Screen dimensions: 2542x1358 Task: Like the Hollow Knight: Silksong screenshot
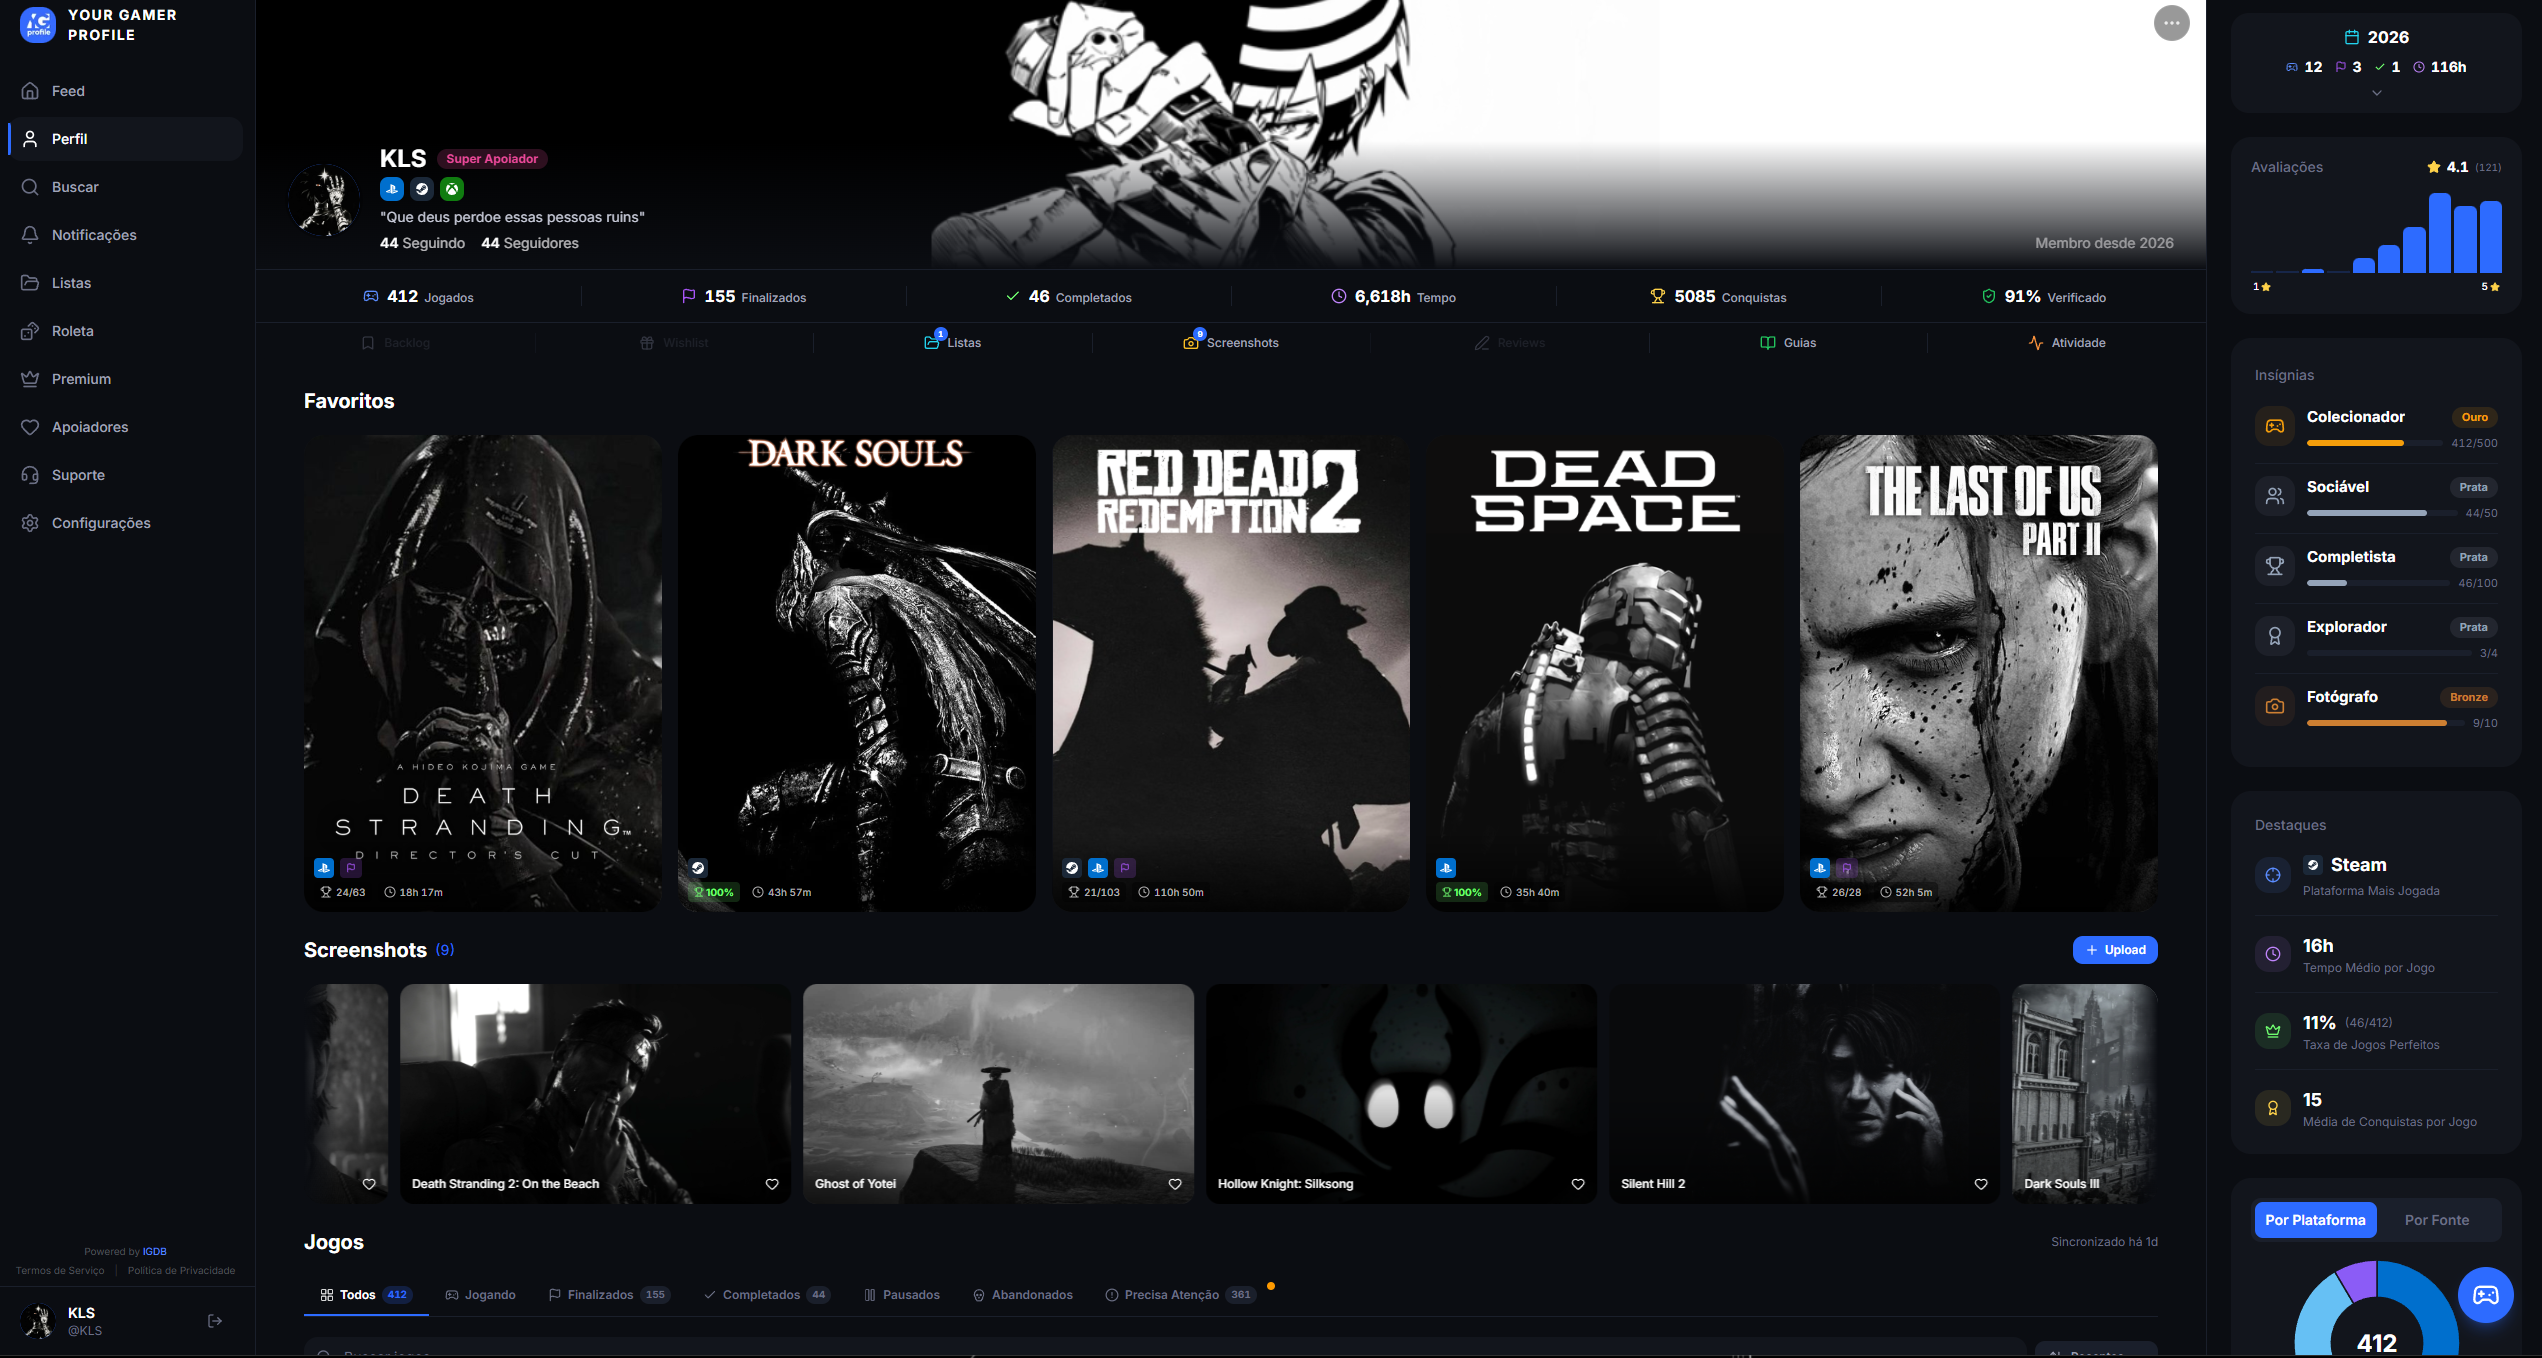tap(1578, 1183)
